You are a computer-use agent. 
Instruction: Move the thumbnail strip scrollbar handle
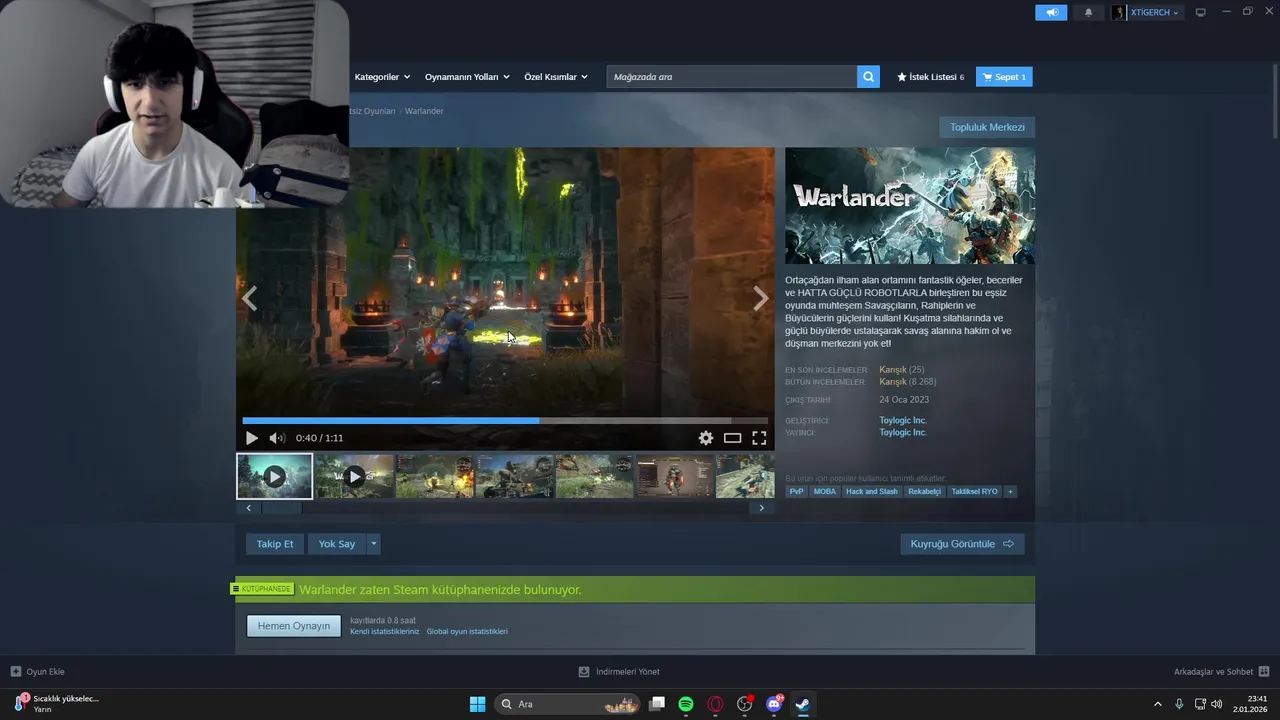pos(282,508)
